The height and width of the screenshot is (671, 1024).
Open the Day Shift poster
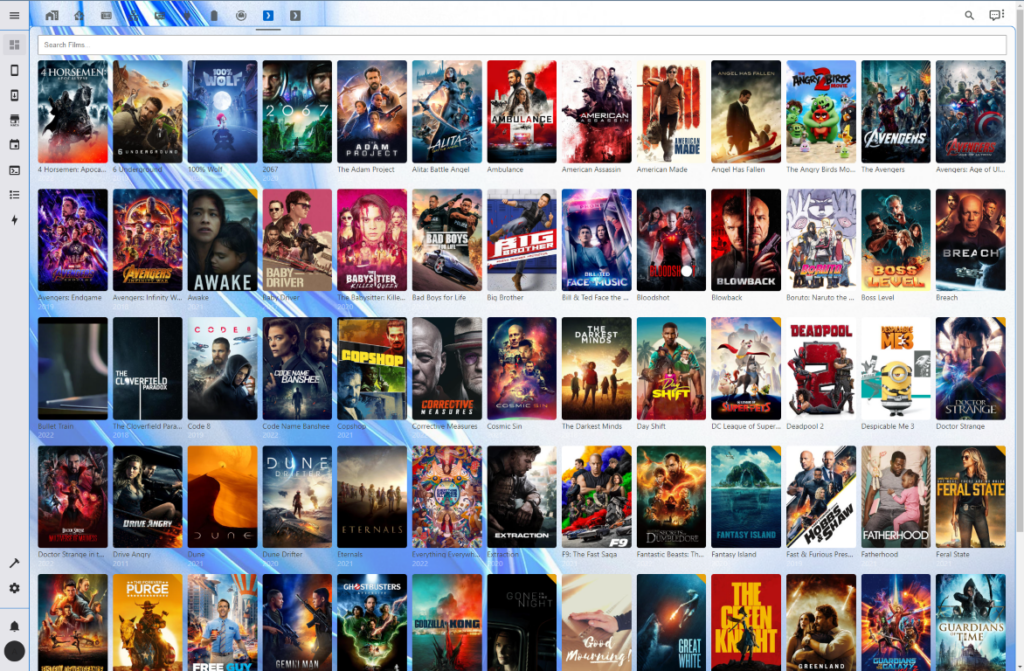coord(671,368)
